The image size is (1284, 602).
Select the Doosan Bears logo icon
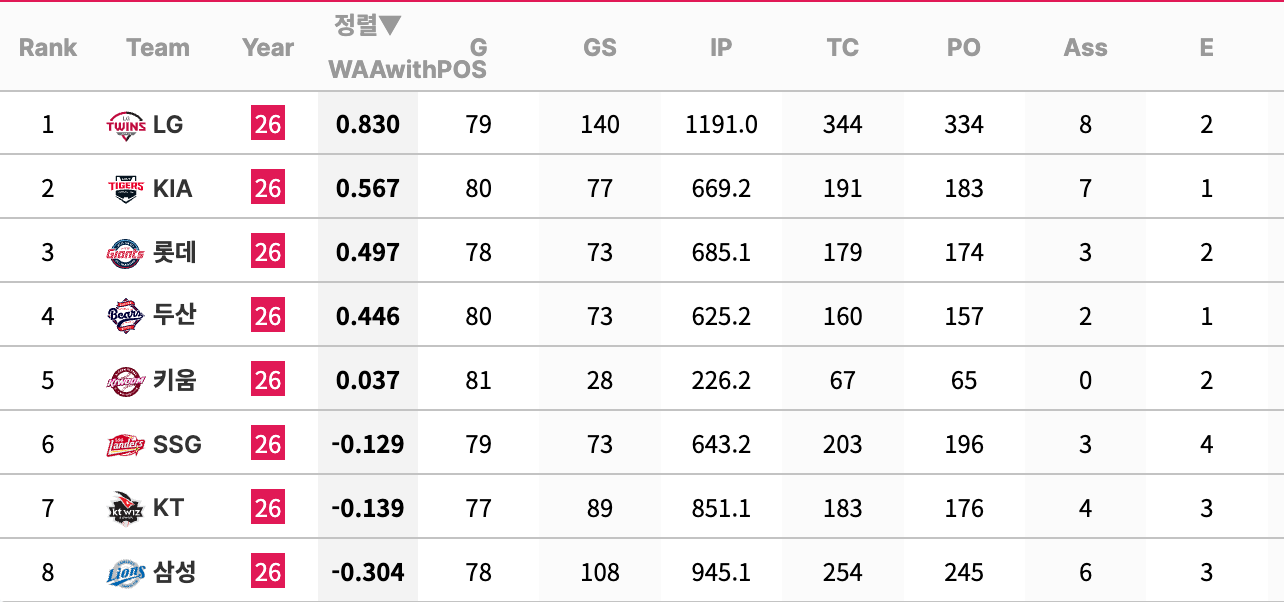coord(126,316)
